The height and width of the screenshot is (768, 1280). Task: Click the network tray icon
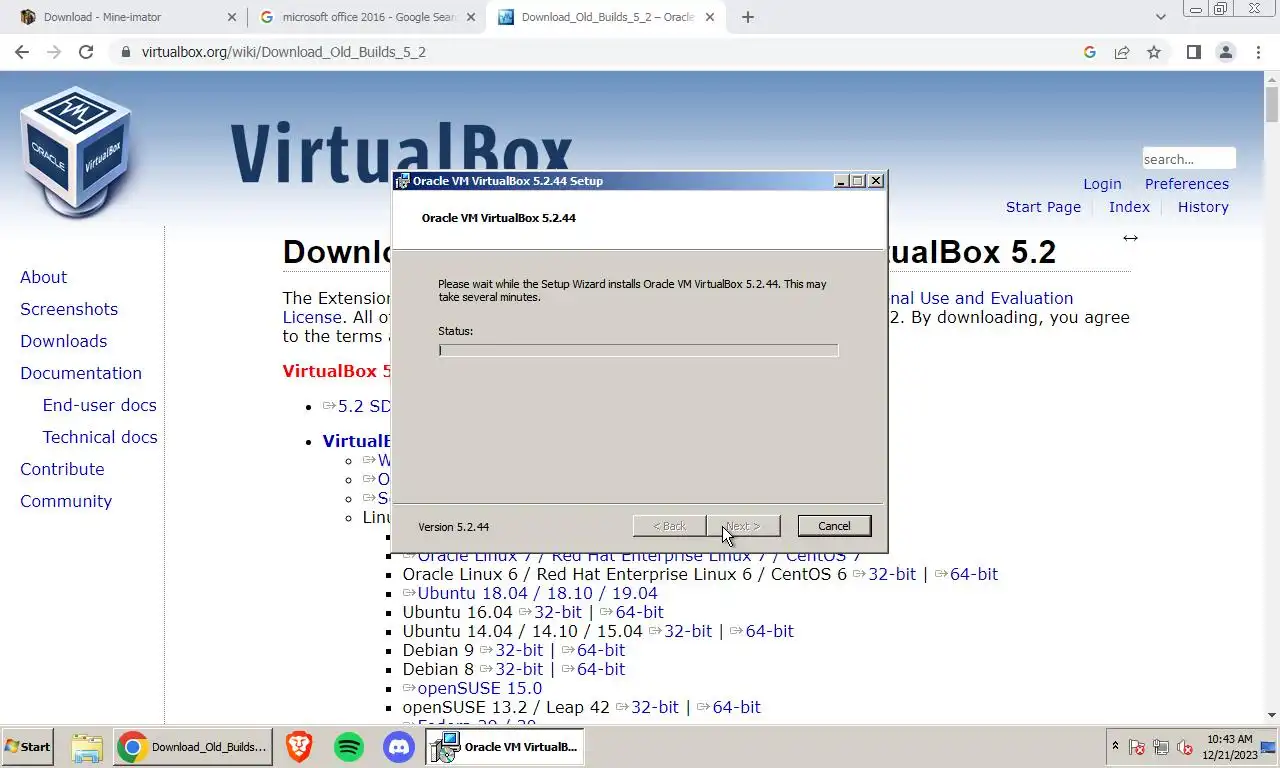coord(1161,747)
